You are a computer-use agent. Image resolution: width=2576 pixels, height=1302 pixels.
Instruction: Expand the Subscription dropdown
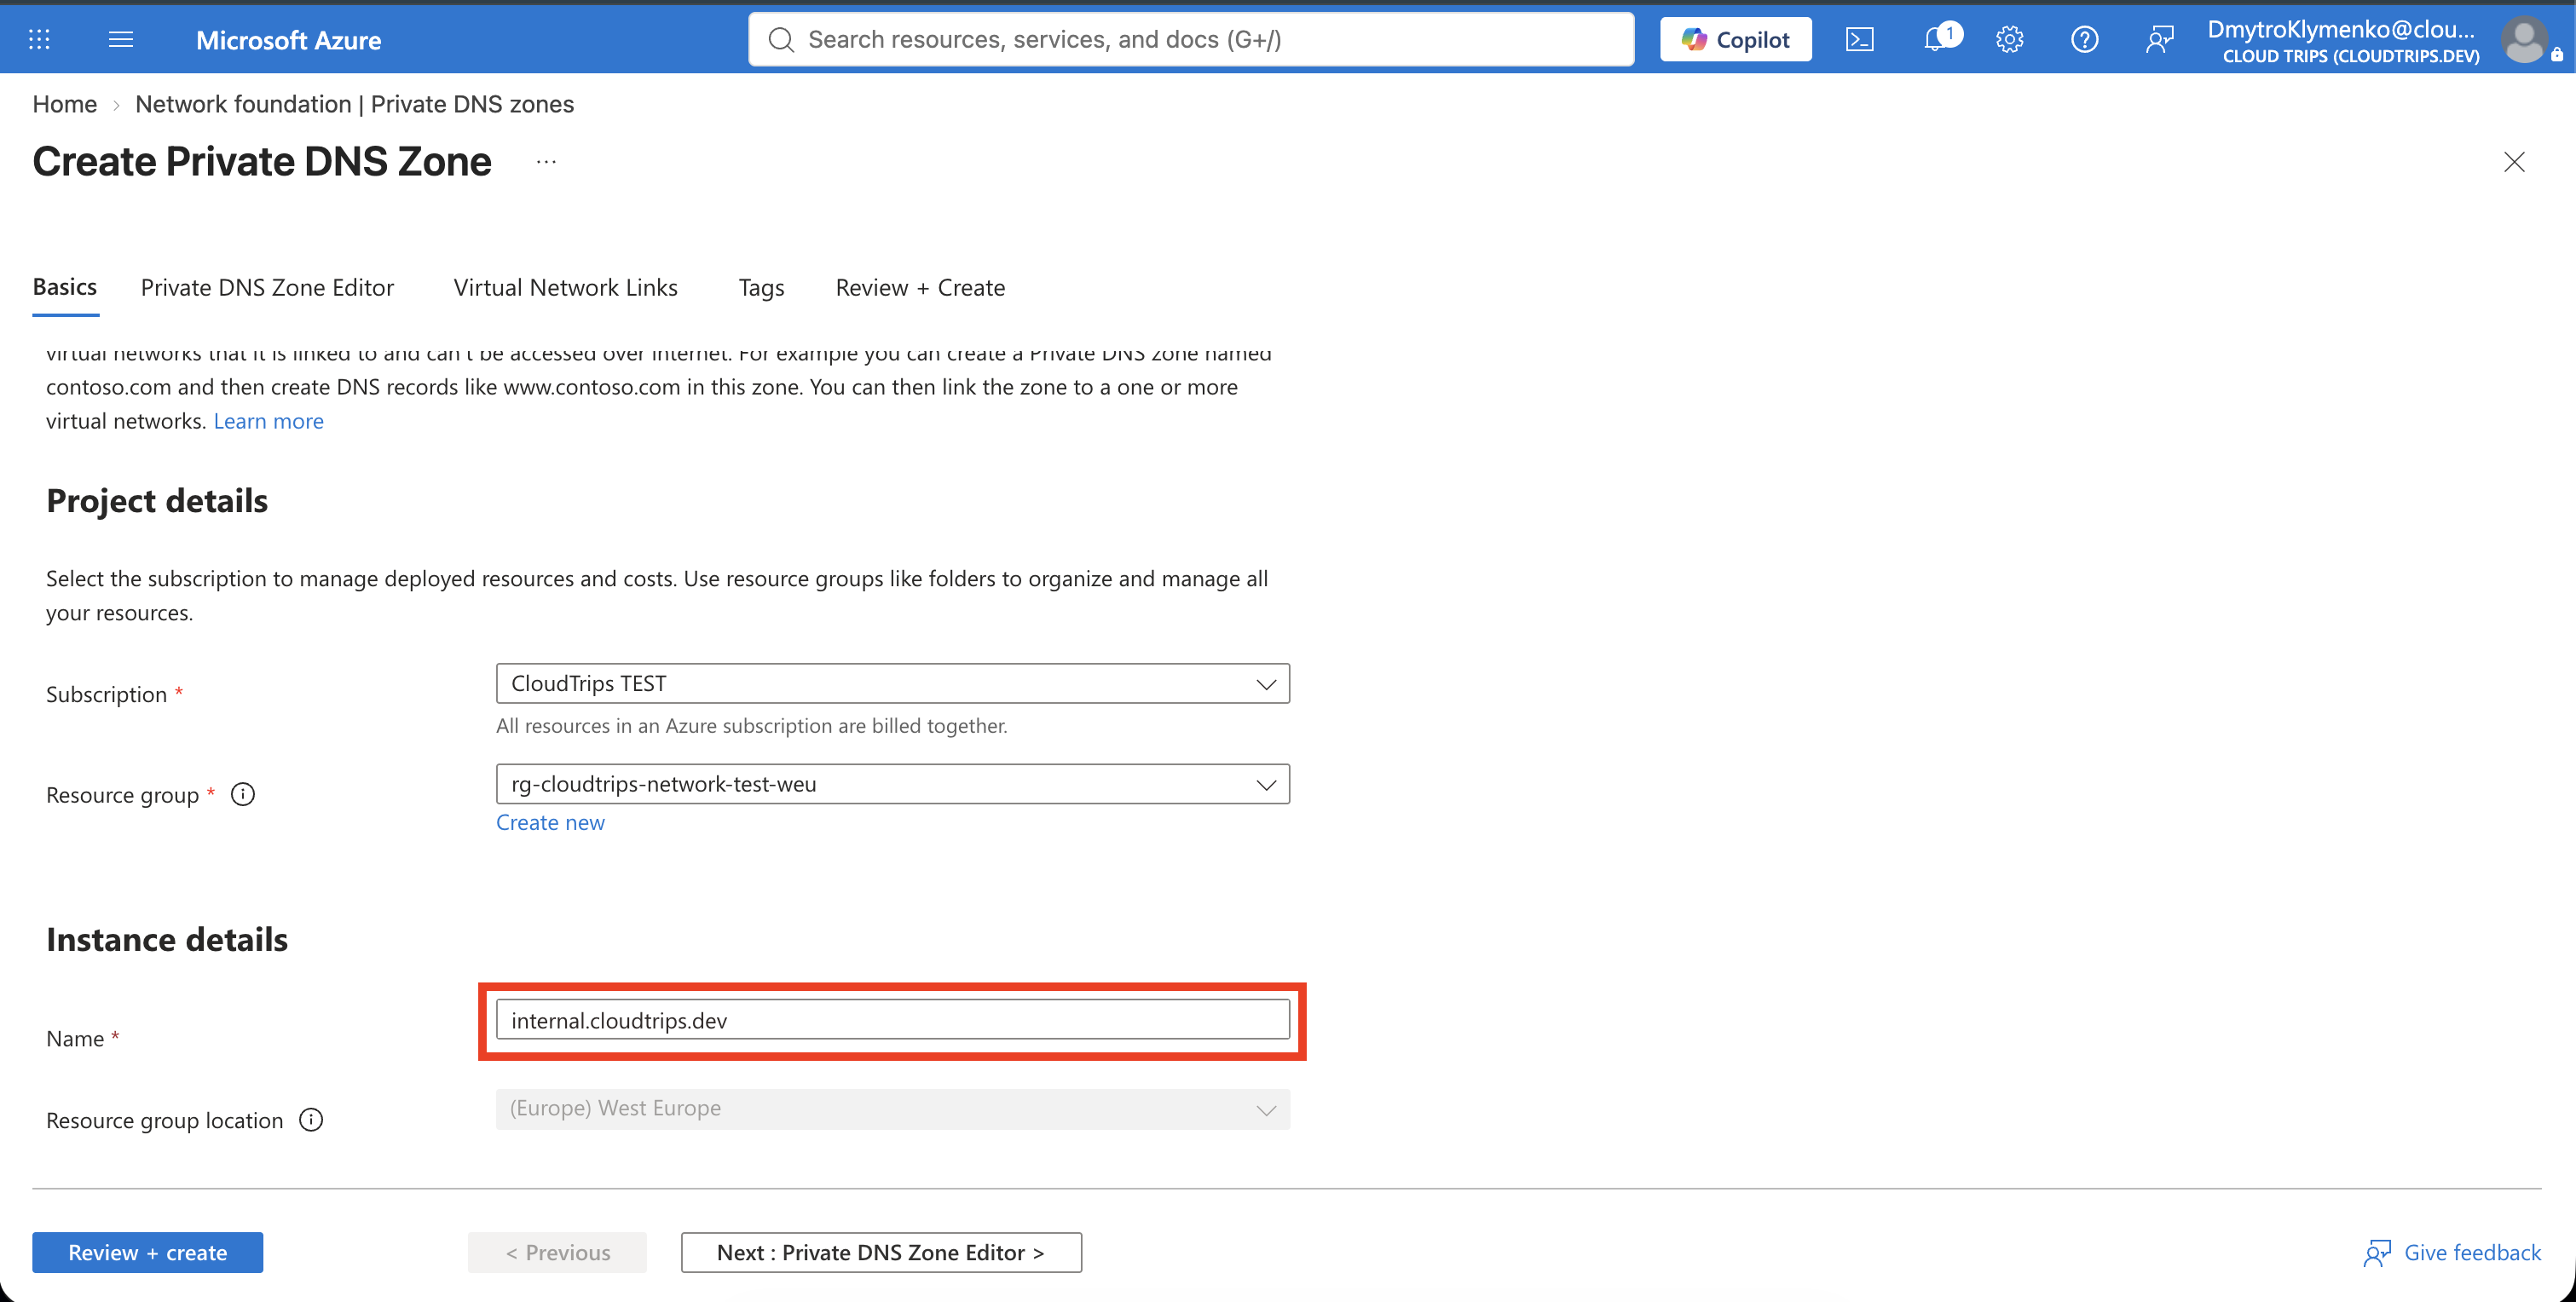(892, 684)
